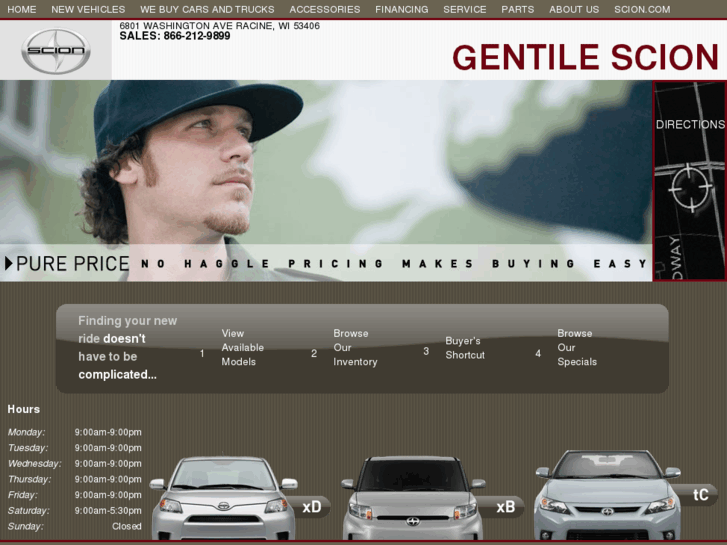Screen dimensions: 727x545
Task: Open the DIRECTIONS map panel
Action: pos(689,181)
